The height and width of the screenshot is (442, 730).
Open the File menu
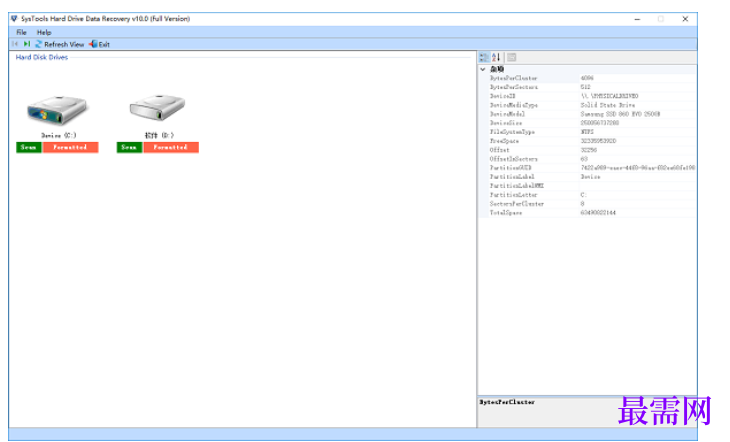click(21, 32)
